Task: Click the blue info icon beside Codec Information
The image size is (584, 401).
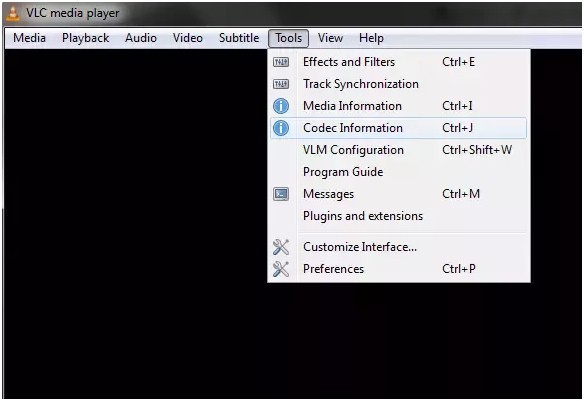Action: click(x=281, y=128)
